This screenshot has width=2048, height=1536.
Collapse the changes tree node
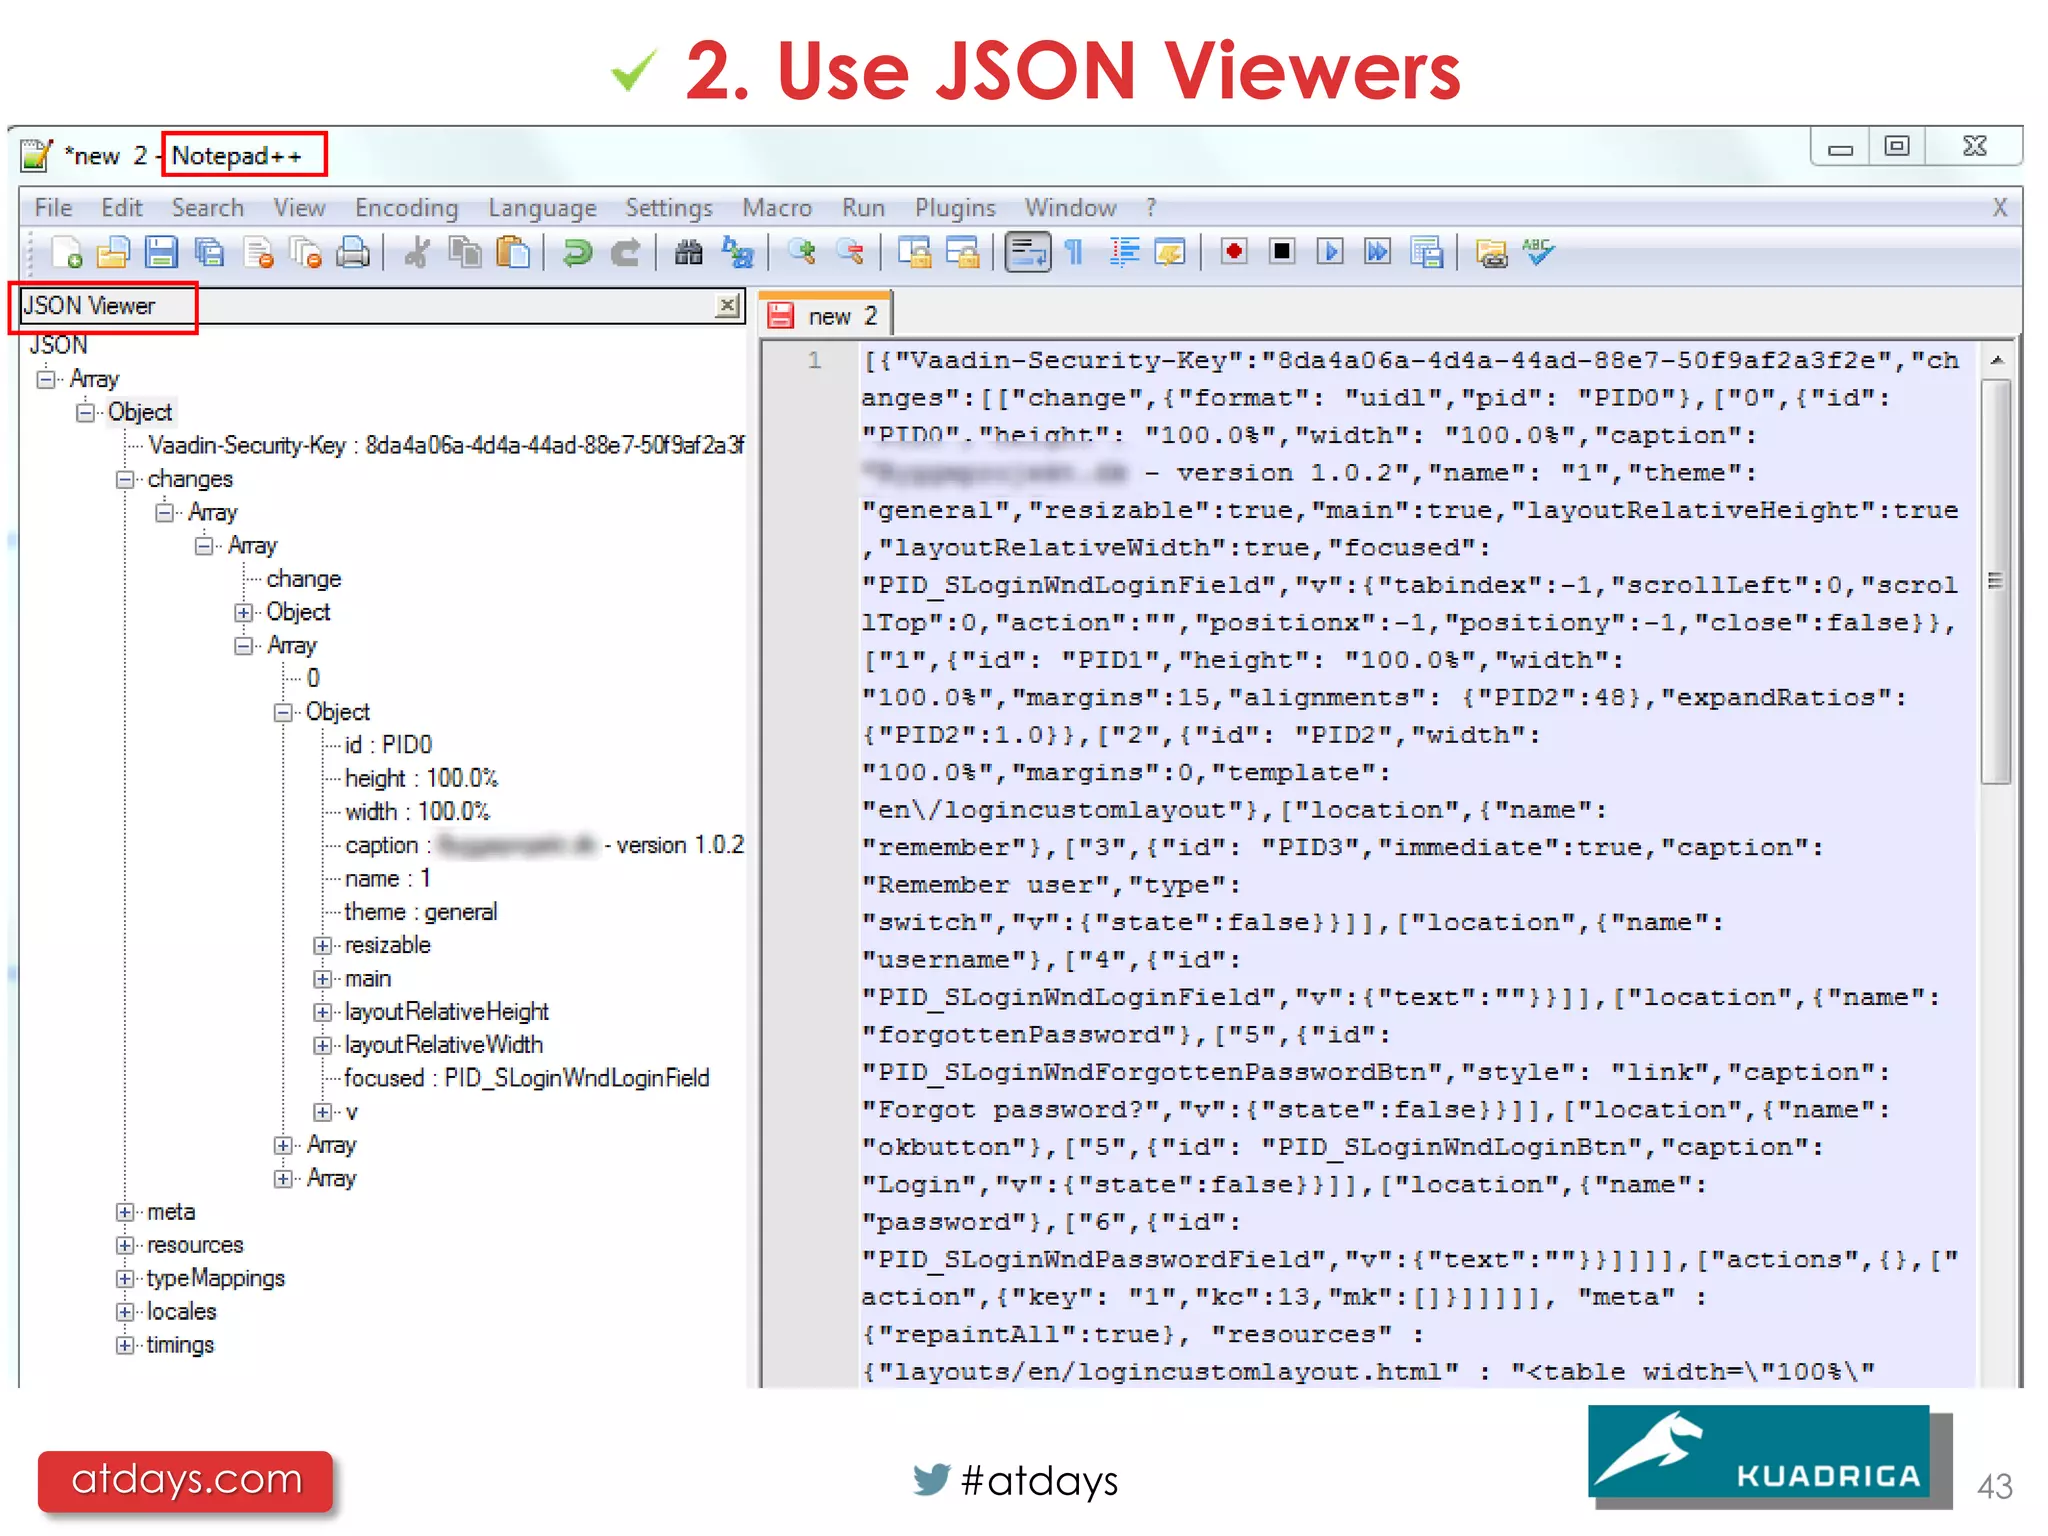[x=125, y=479]
